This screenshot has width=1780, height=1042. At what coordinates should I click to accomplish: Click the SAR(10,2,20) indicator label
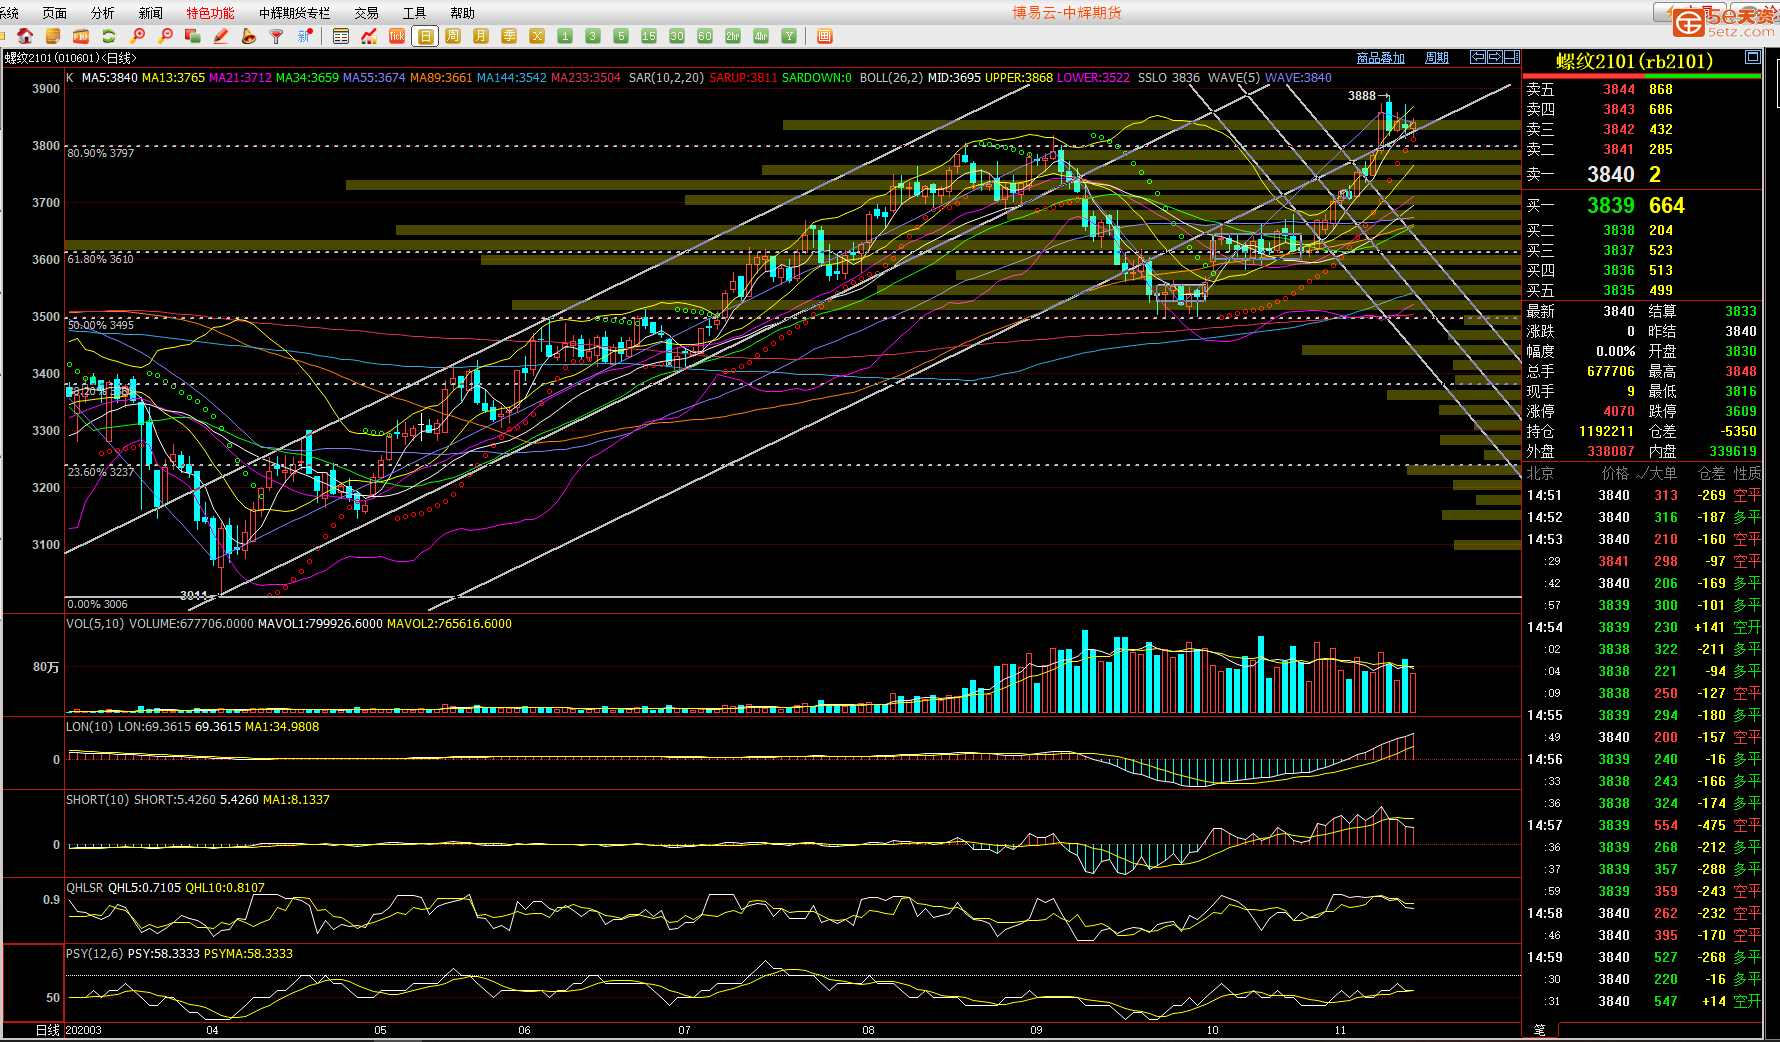666,78
